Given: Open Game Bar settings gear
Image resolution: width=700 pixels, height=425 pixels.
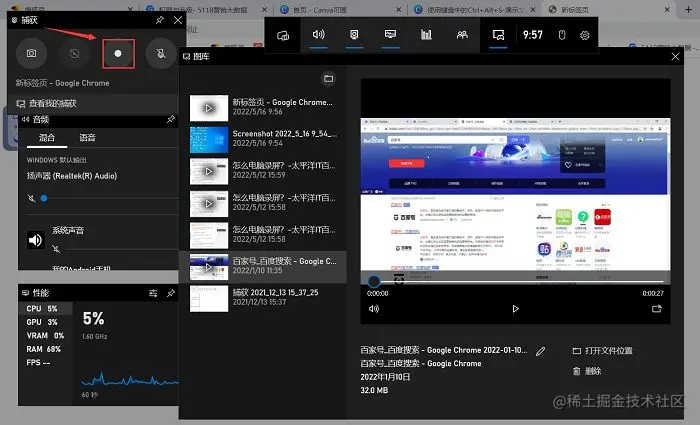Looking at the screenshot, I should pyautogui.click(x=585, y=35).
